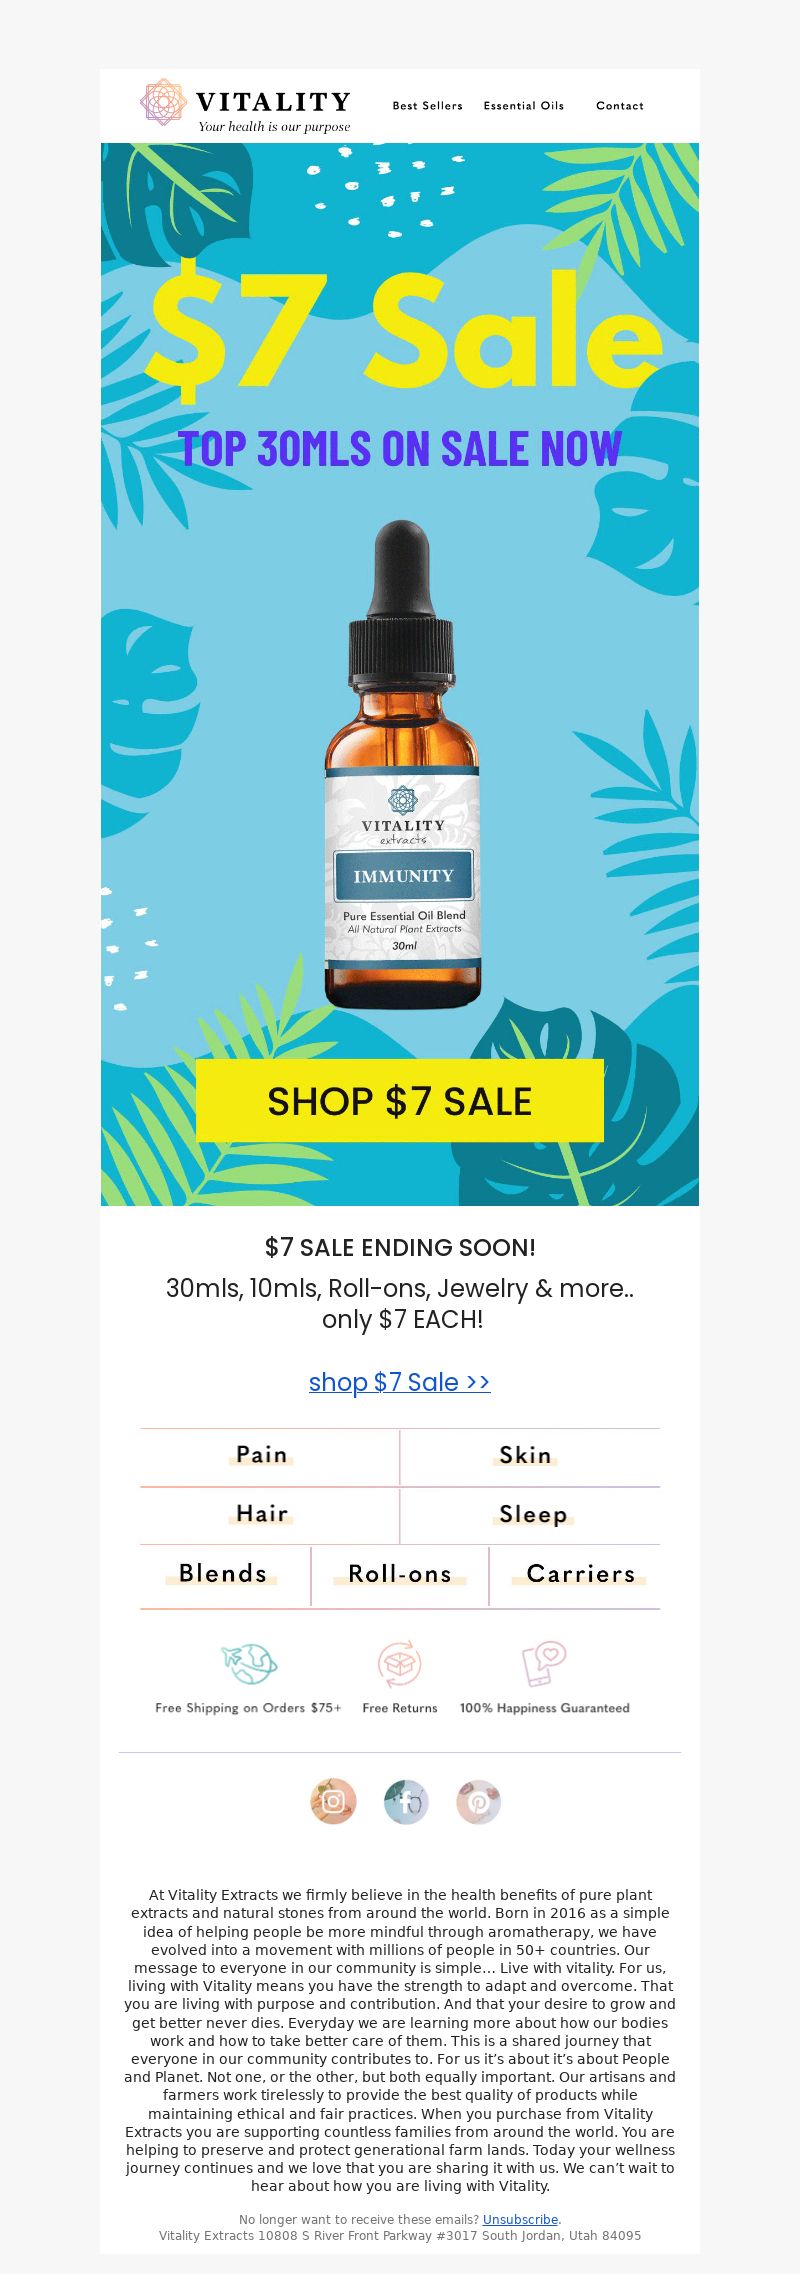Click the yellow SHOP $7 SALE button
Screen dimensions: 800x2274
[400, 1100]
